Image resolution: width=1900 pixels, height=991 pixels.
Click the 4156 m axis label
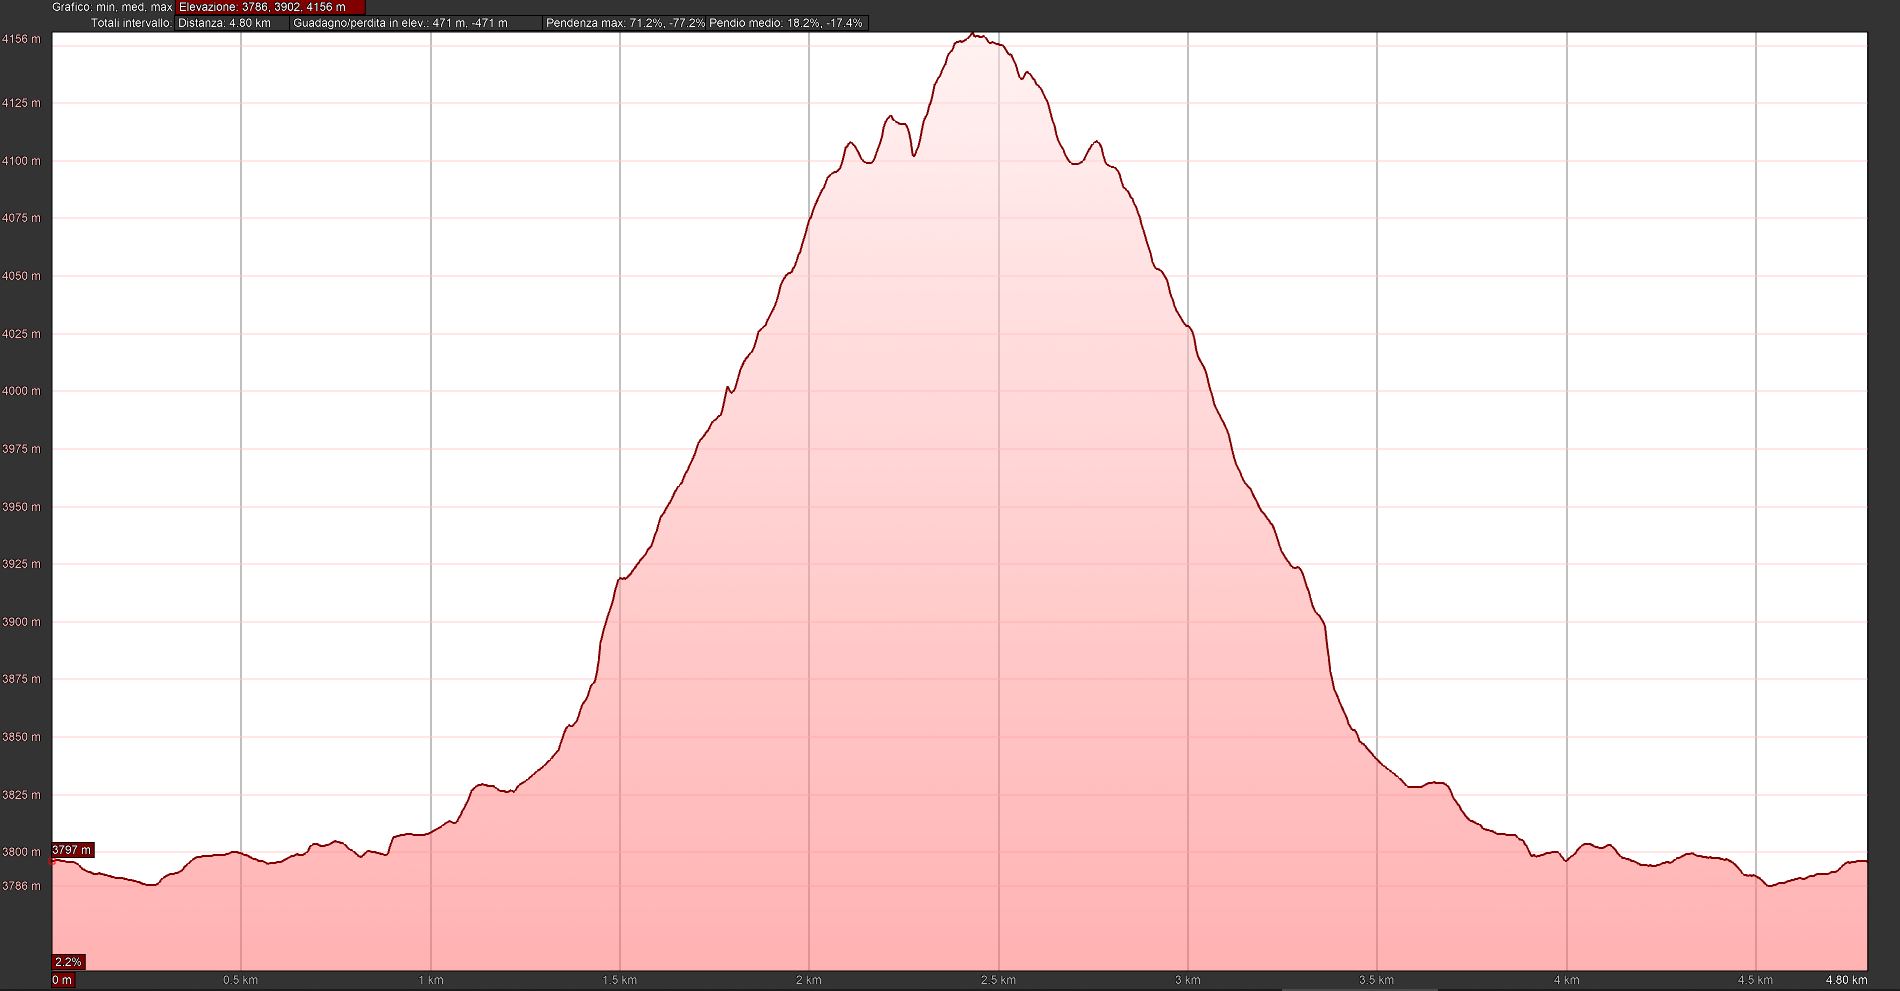(22, 39)
